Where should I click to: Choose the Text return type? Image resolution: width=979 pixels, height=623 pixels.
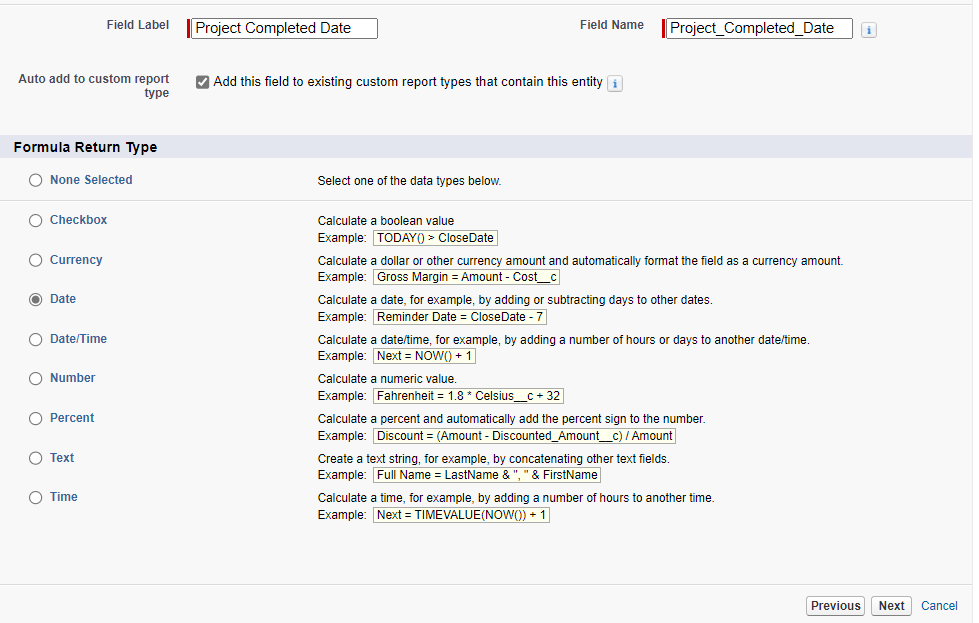point(36,458)
